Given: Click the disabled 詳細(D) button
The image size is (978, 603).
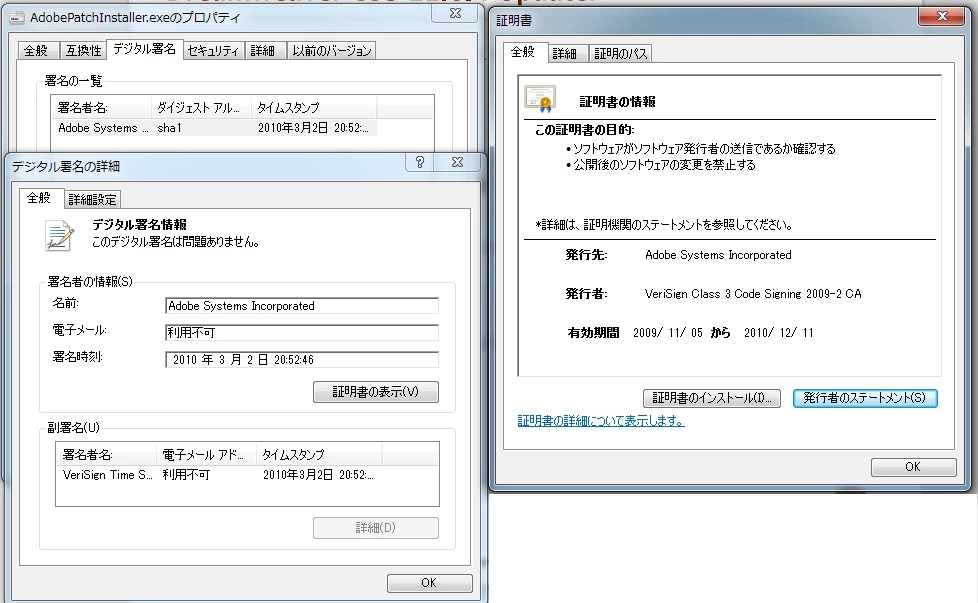Looking at the screenshot, I should click(375, 528).
